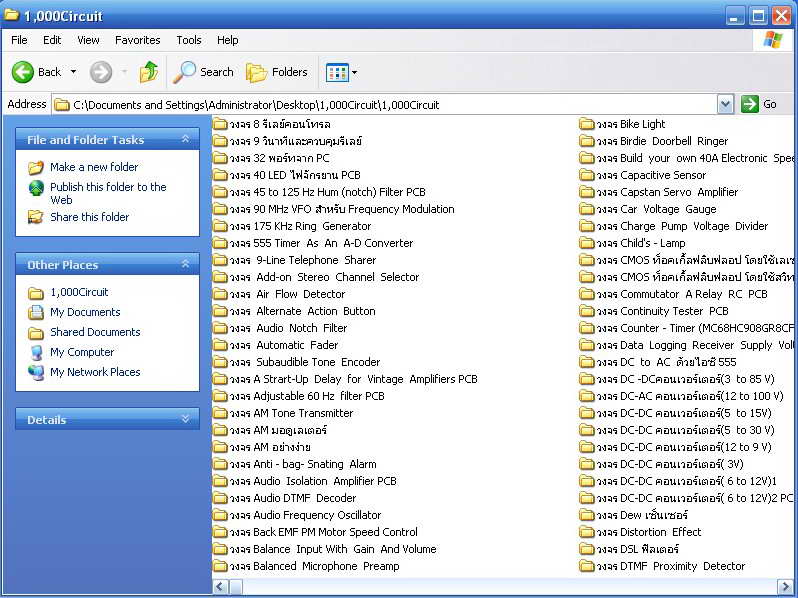The height and width of the screenshot is (598, 798).
Task: Click Make a new folder link
Action: [94, 167]
